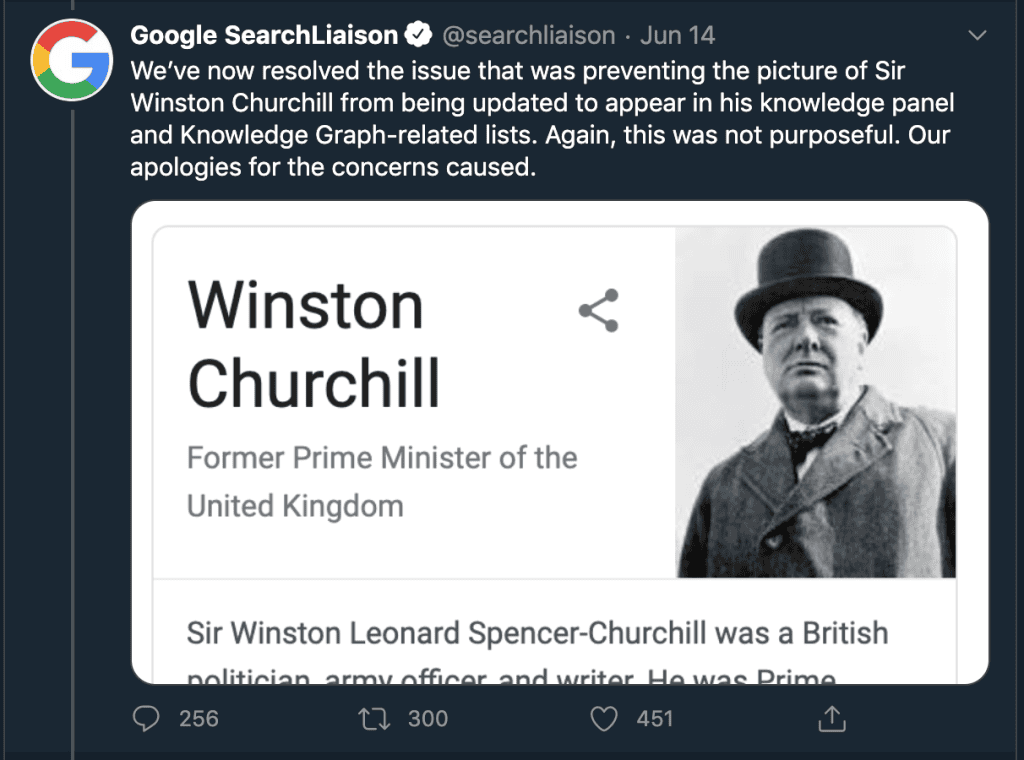Image resolution: width=1024 pixels, height=760 pixels.
Task: Click the 256 replies count
Action: point(198,718)
